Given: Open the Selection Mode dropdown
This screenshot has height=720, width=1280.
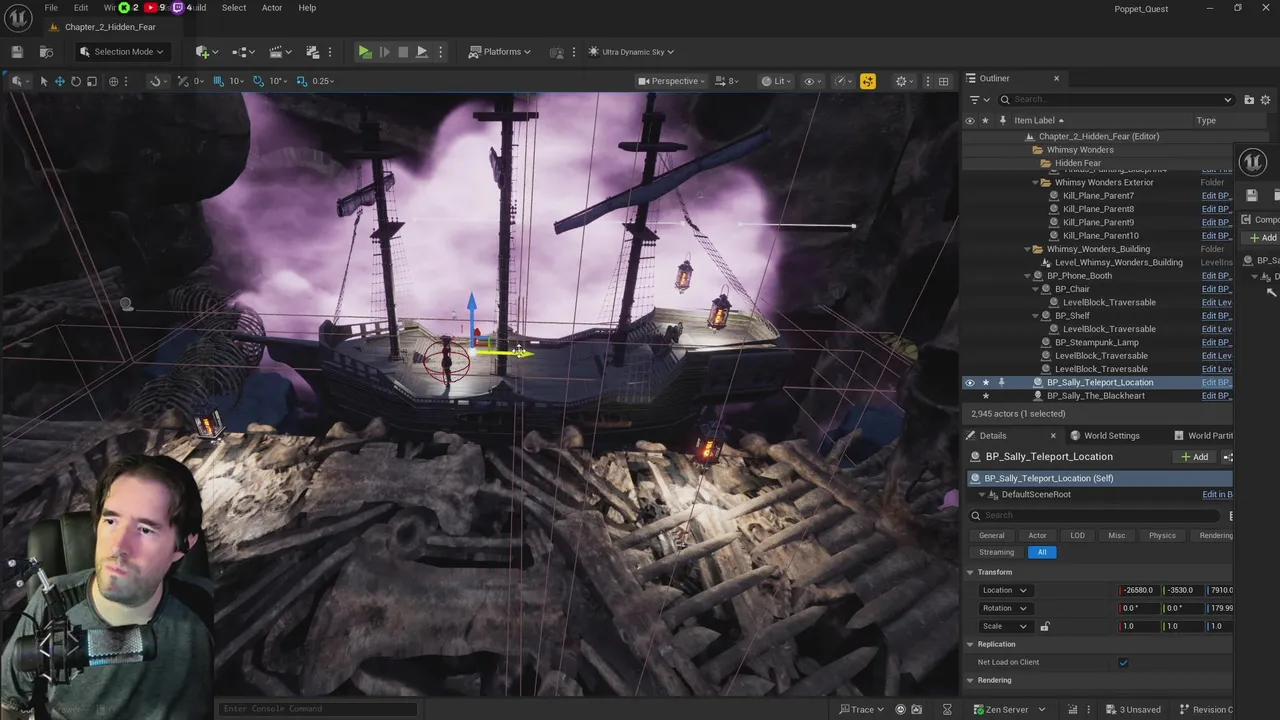Looking at the screenshot, I should (x=121, y=52).
